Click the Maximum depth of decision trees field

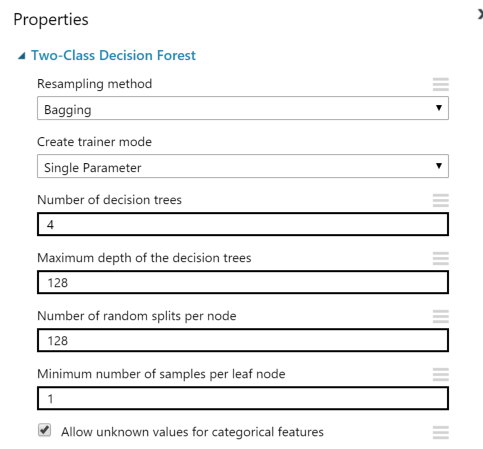243,282
